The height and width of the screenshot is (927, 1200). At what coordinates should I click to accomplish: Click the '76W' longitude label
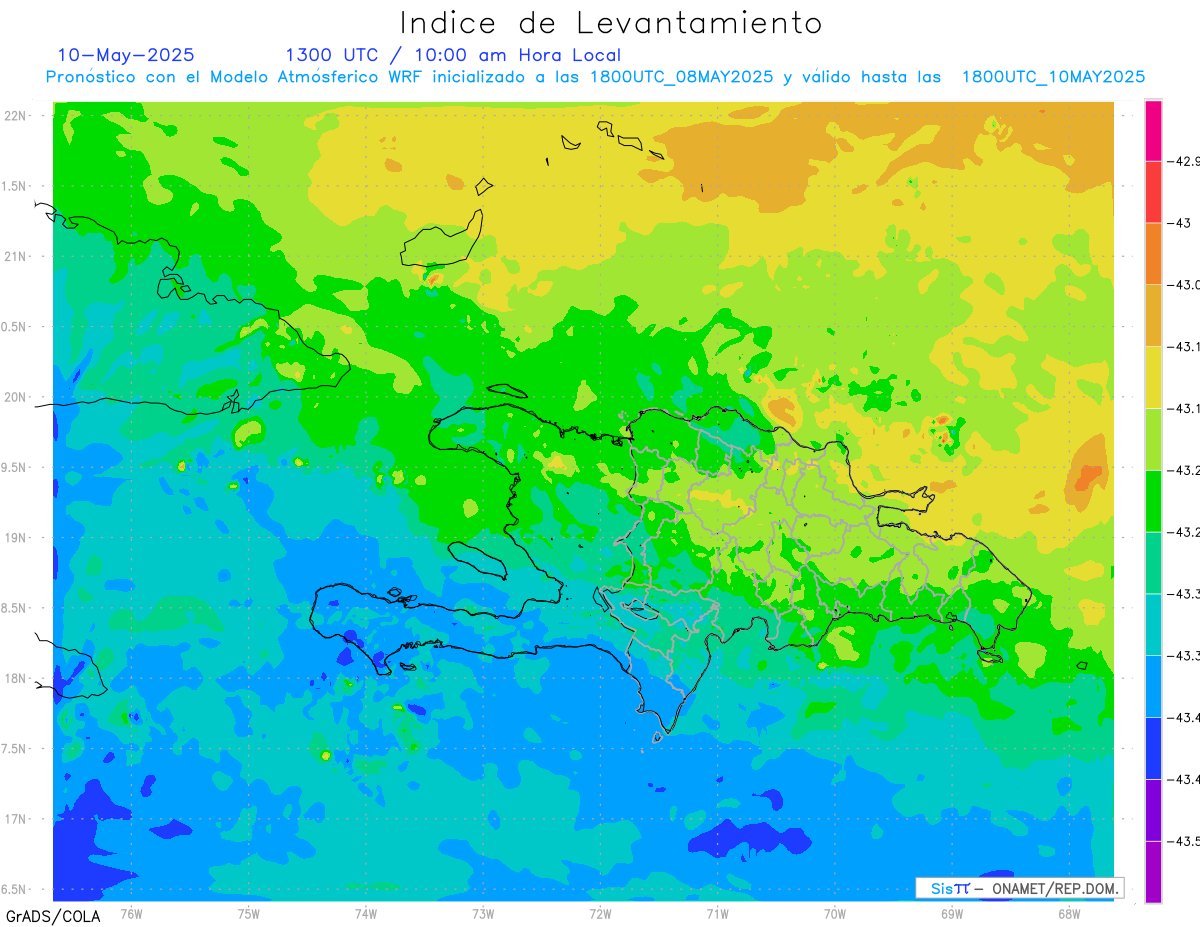pyautogui.click(x=131, y=914)
